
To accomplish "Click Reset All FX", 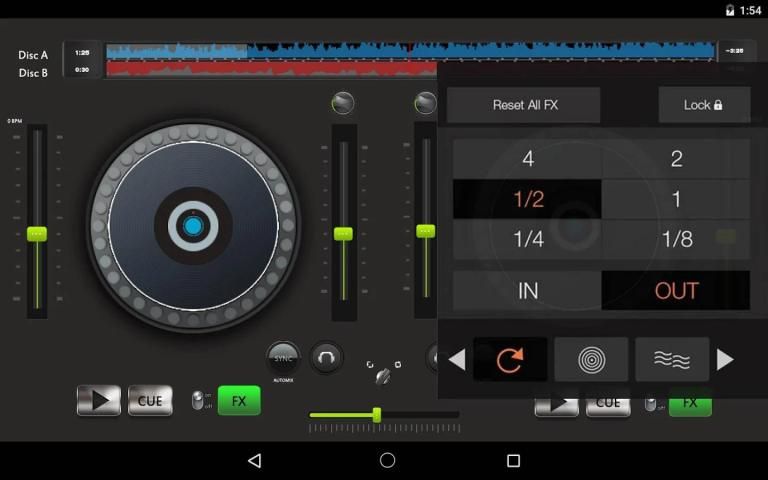I will click(524, 105).
